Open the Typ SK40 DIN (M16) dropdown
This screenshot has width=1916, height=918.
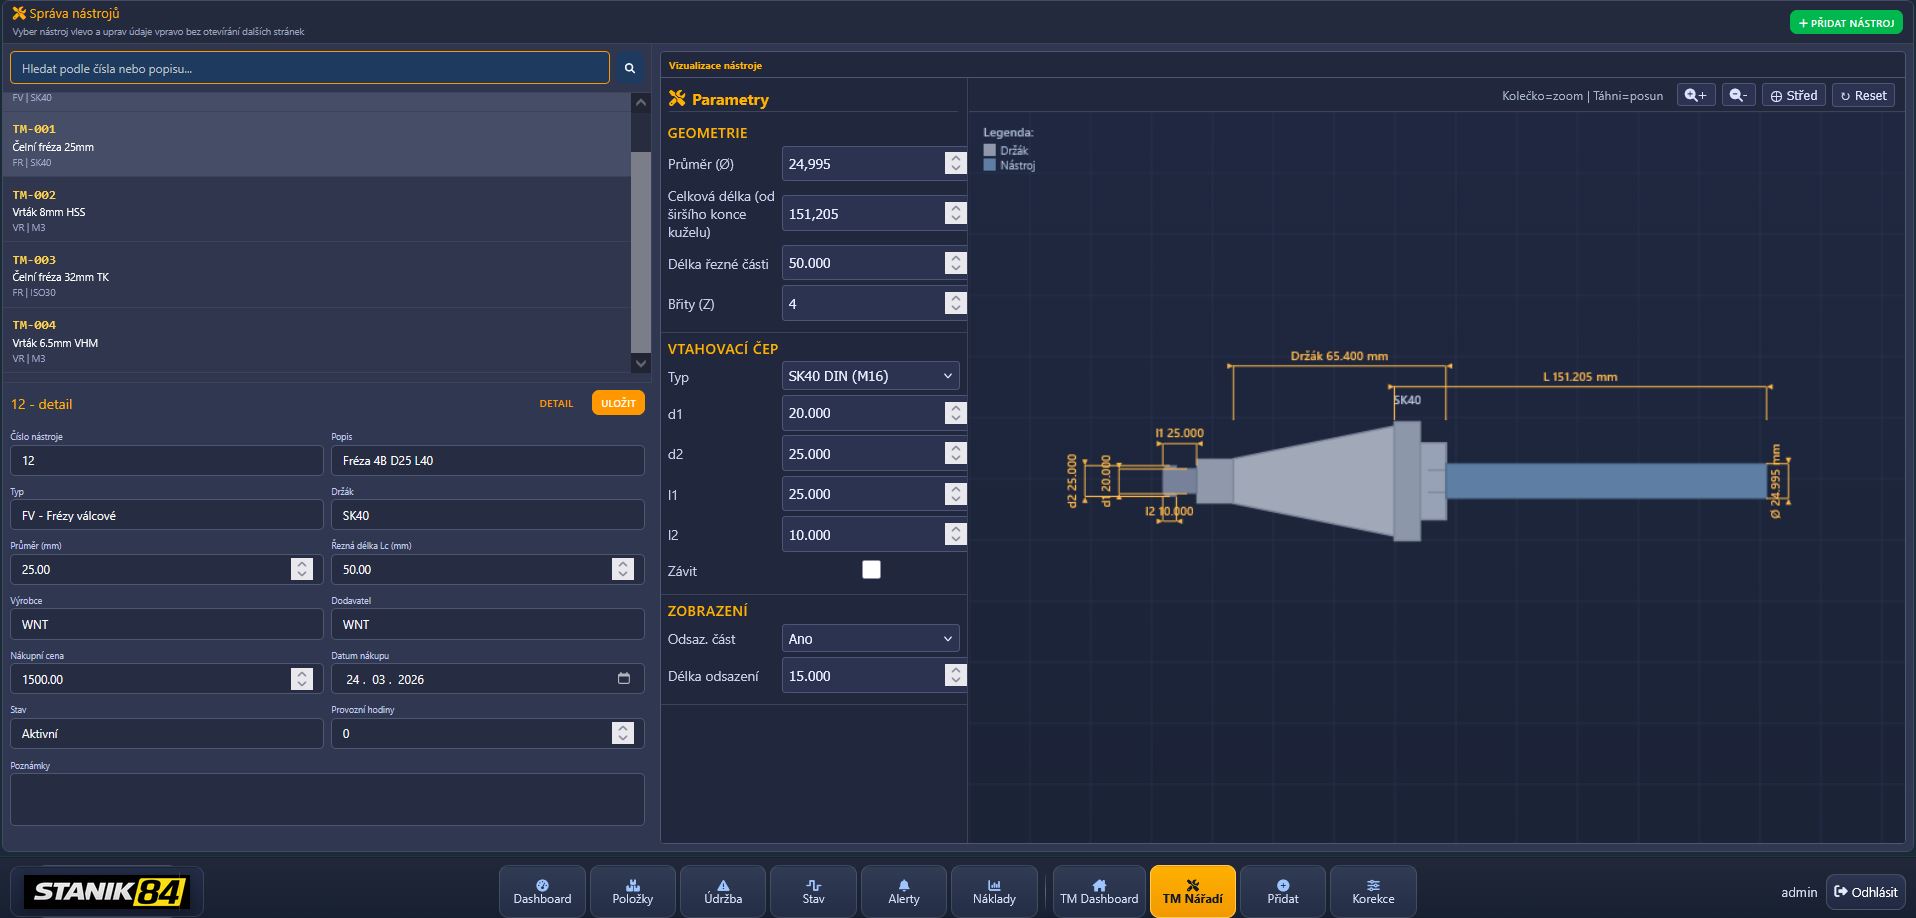(x=870, y=376)
